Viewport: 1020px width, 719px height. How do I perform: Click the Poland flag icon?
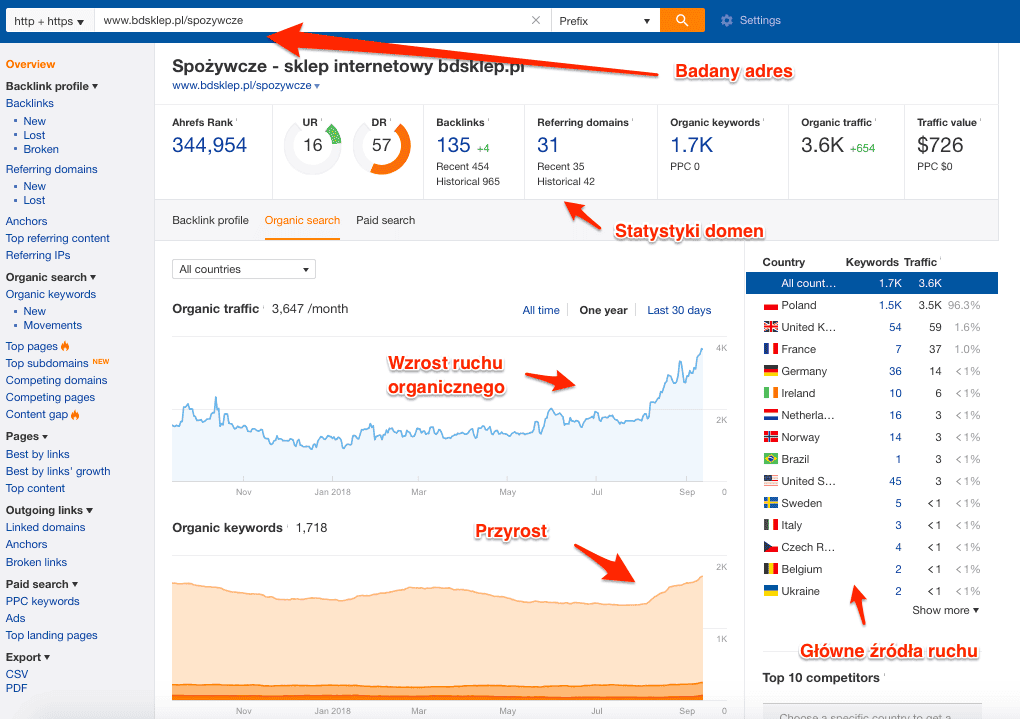pyautogui.click(x=770, y=305)
